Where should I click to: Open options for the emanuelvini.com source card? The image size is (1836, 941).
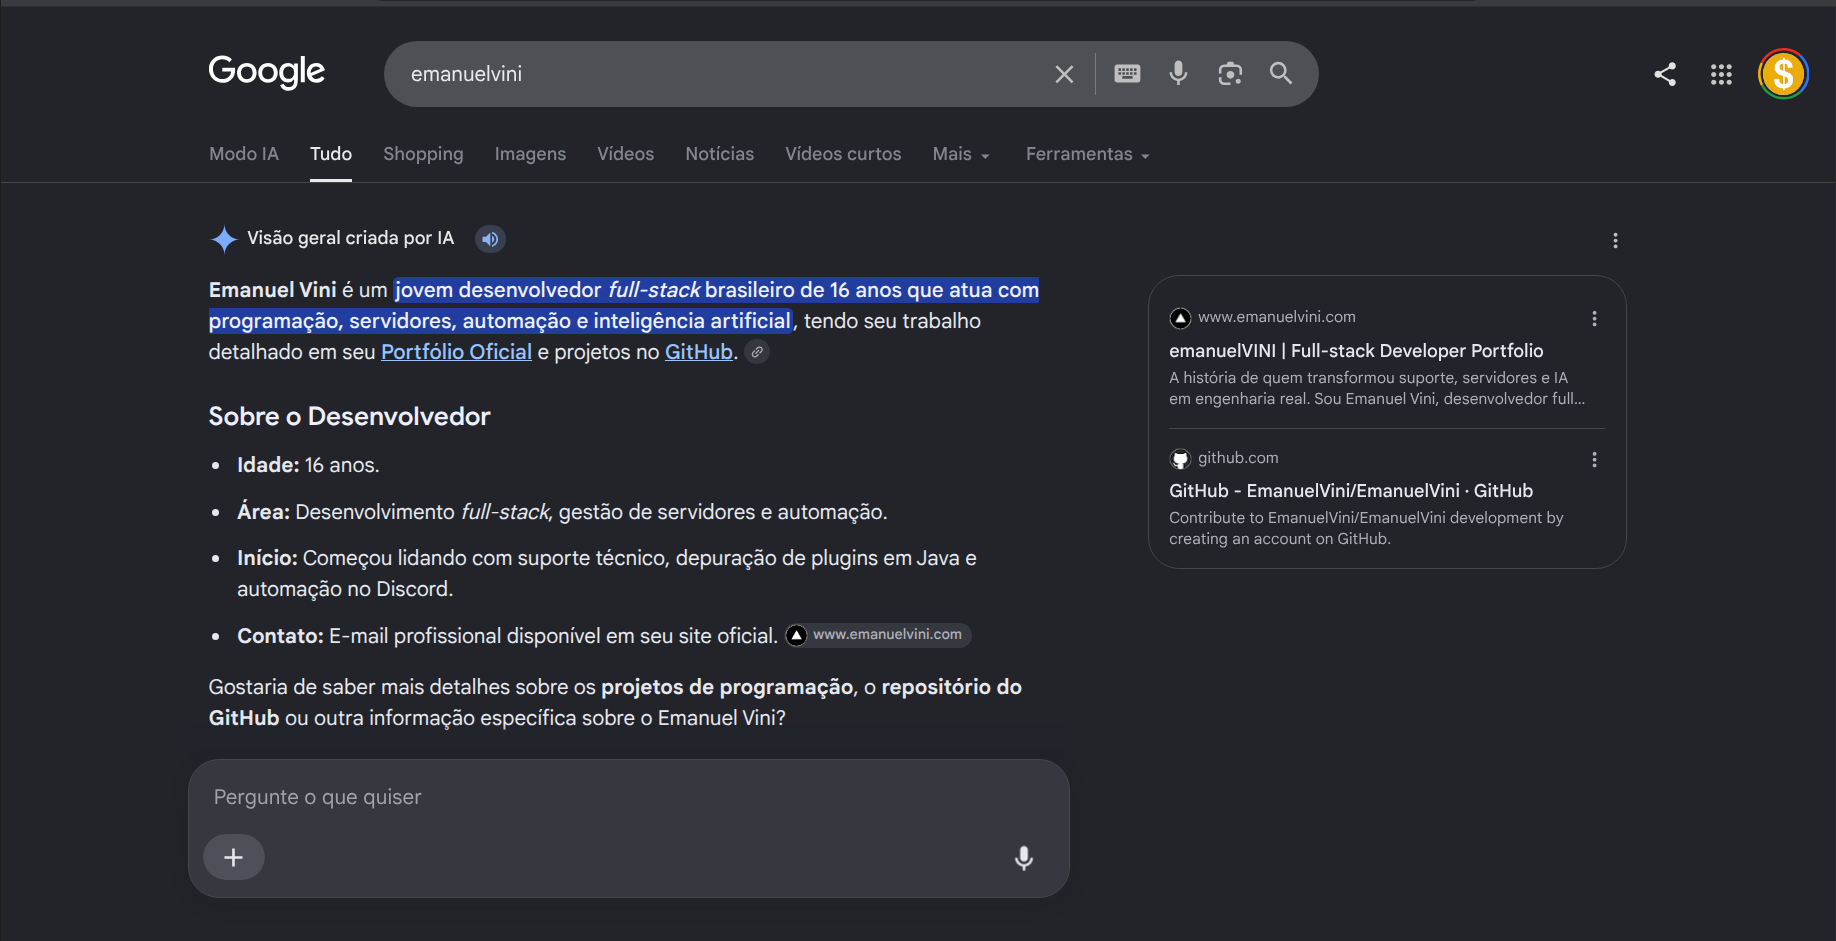pos(1594,318)
